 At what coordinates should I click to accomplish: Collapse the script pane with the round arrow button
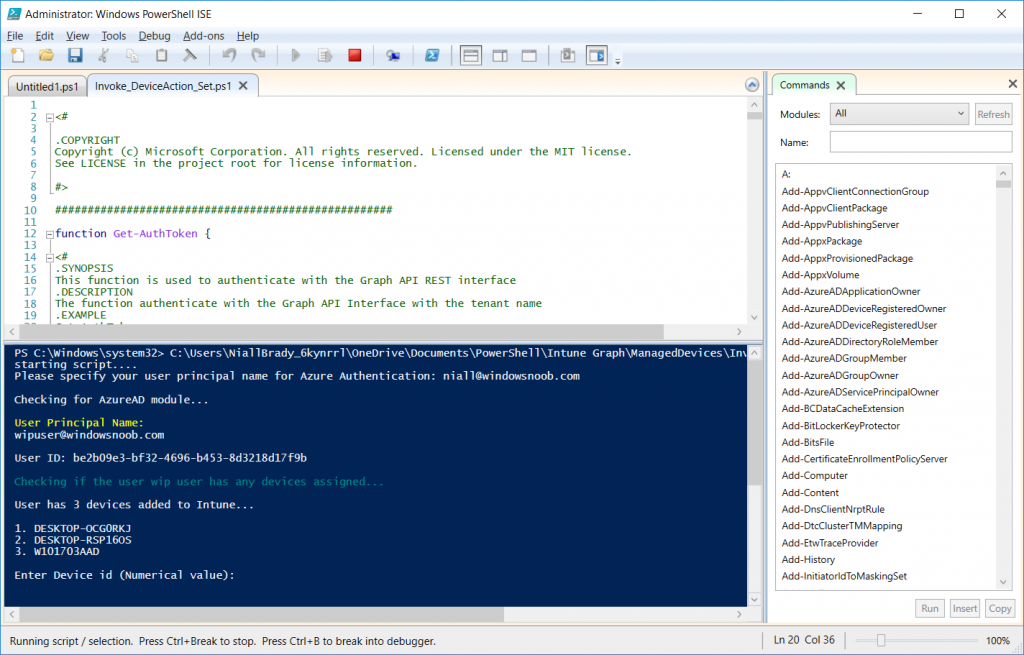752,85
